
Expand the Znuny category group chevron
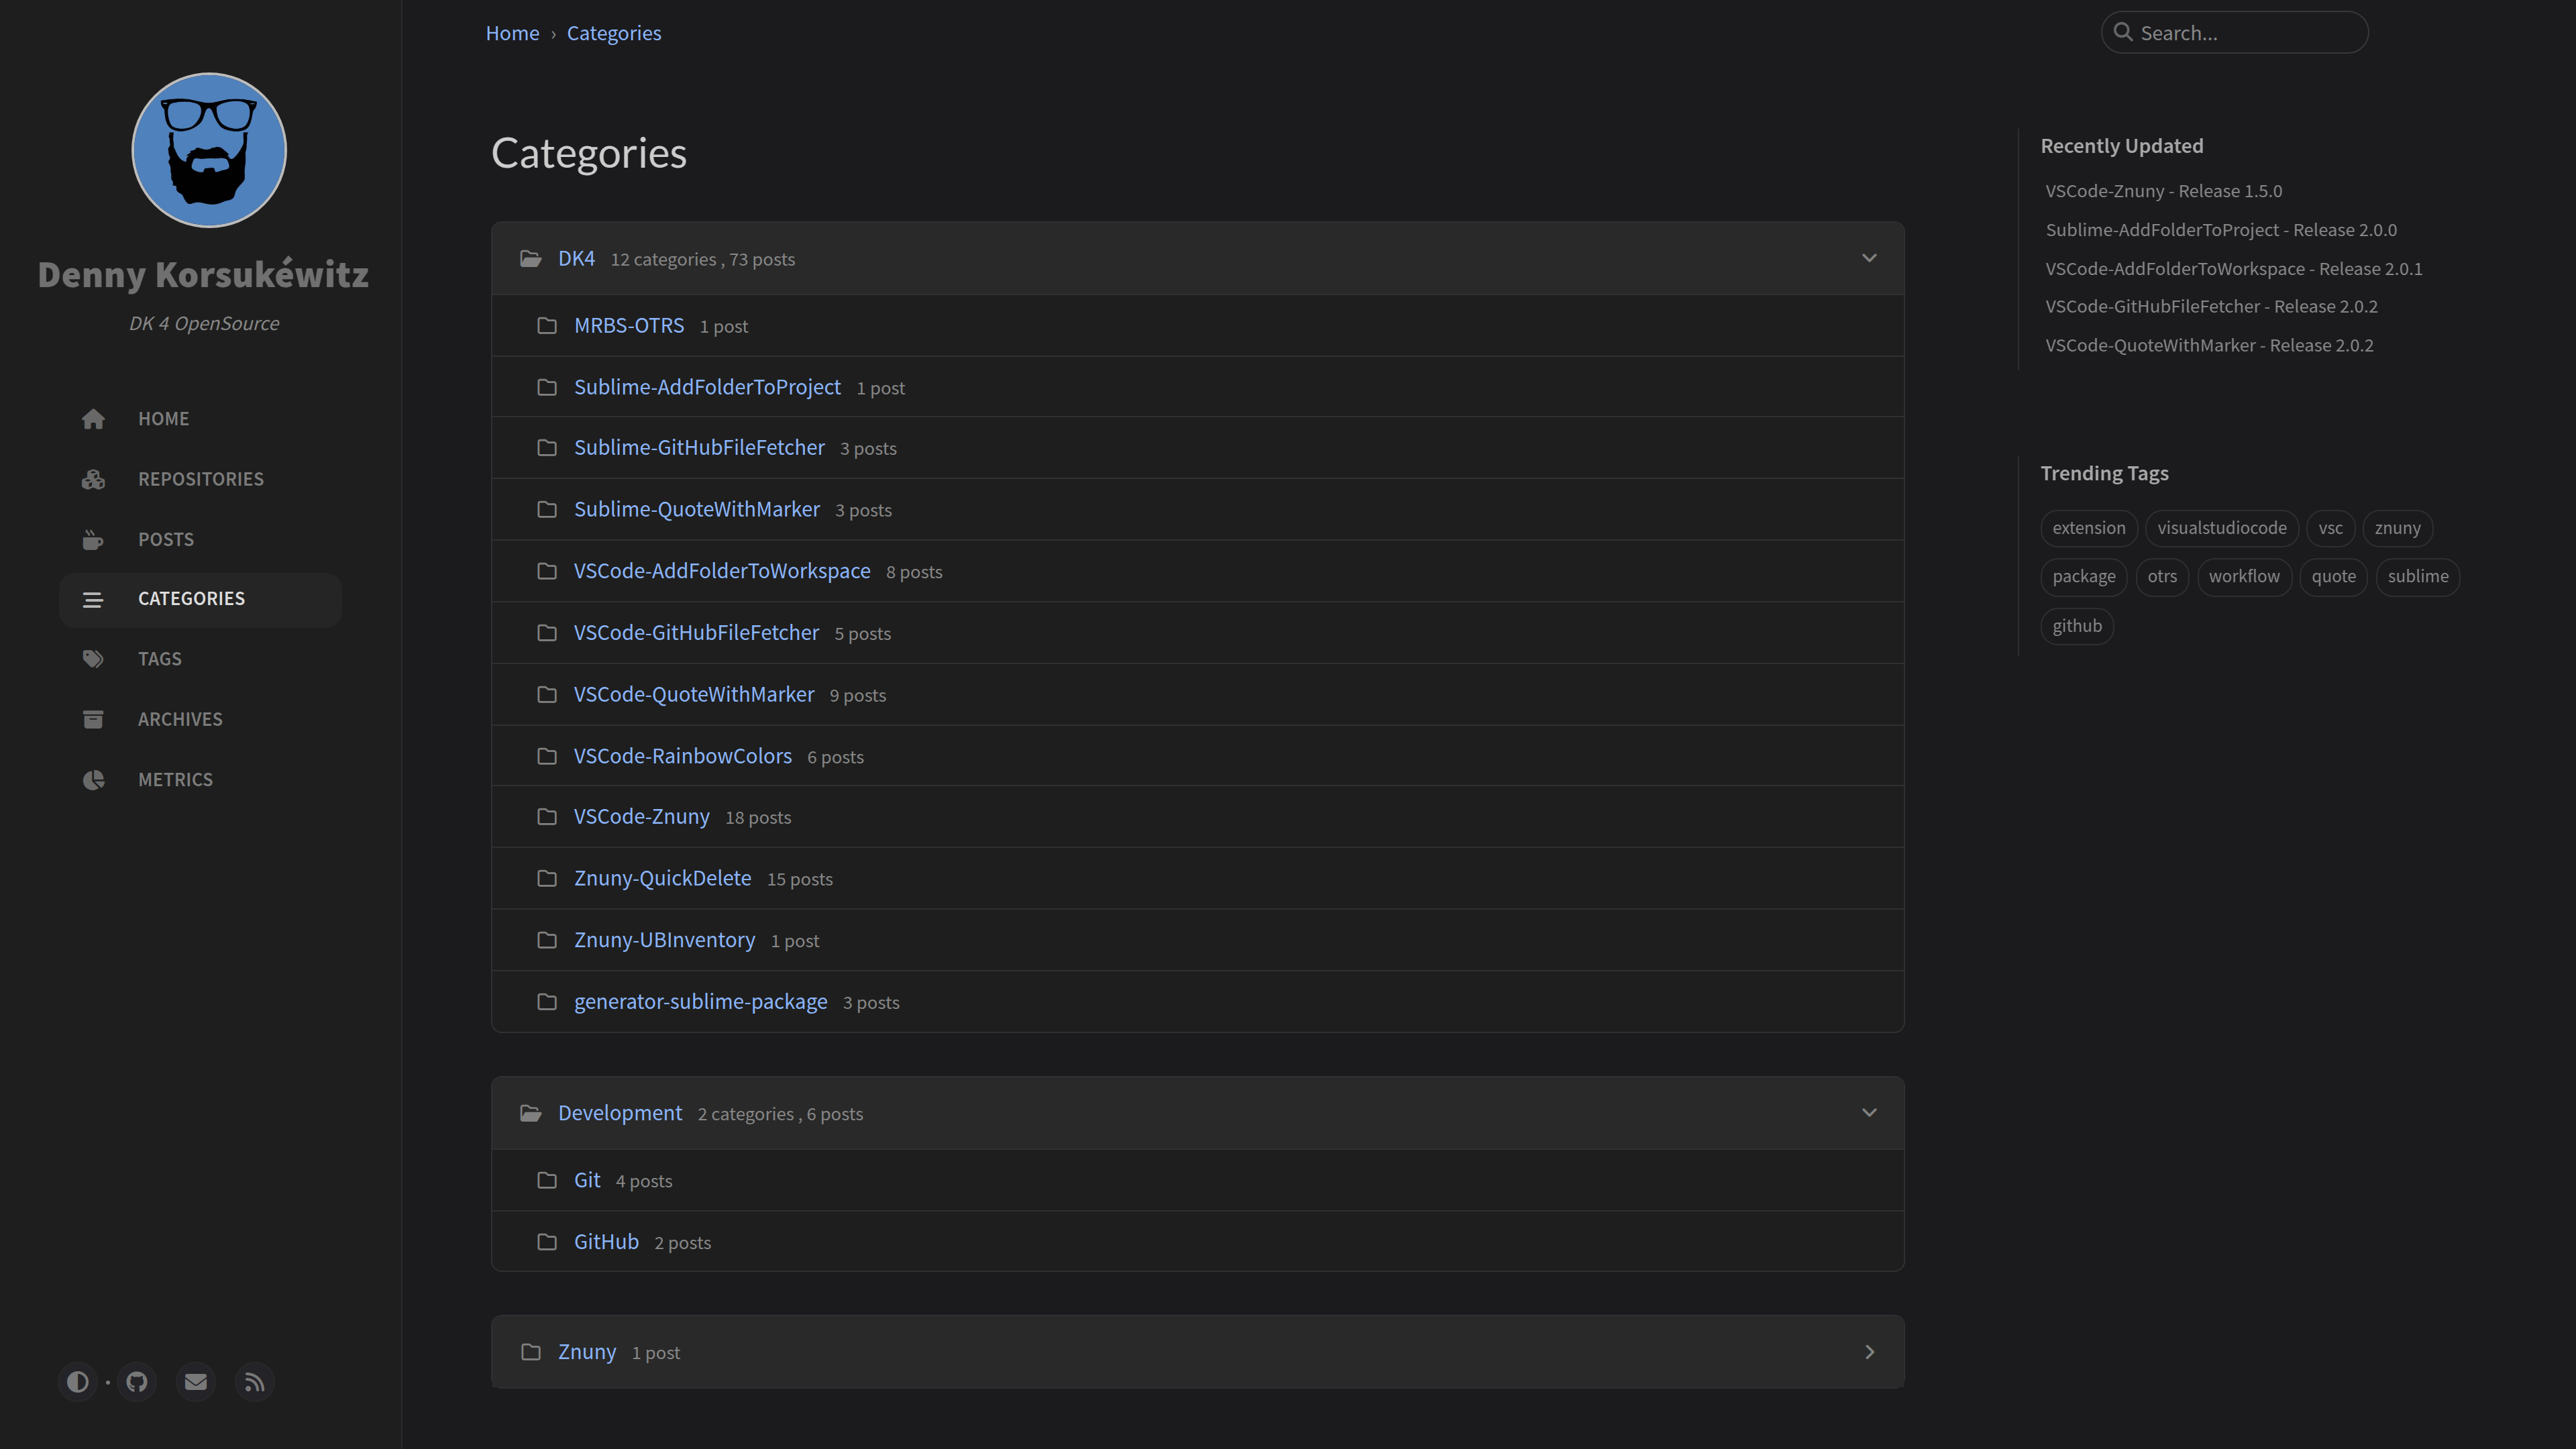point(1869,1352)
